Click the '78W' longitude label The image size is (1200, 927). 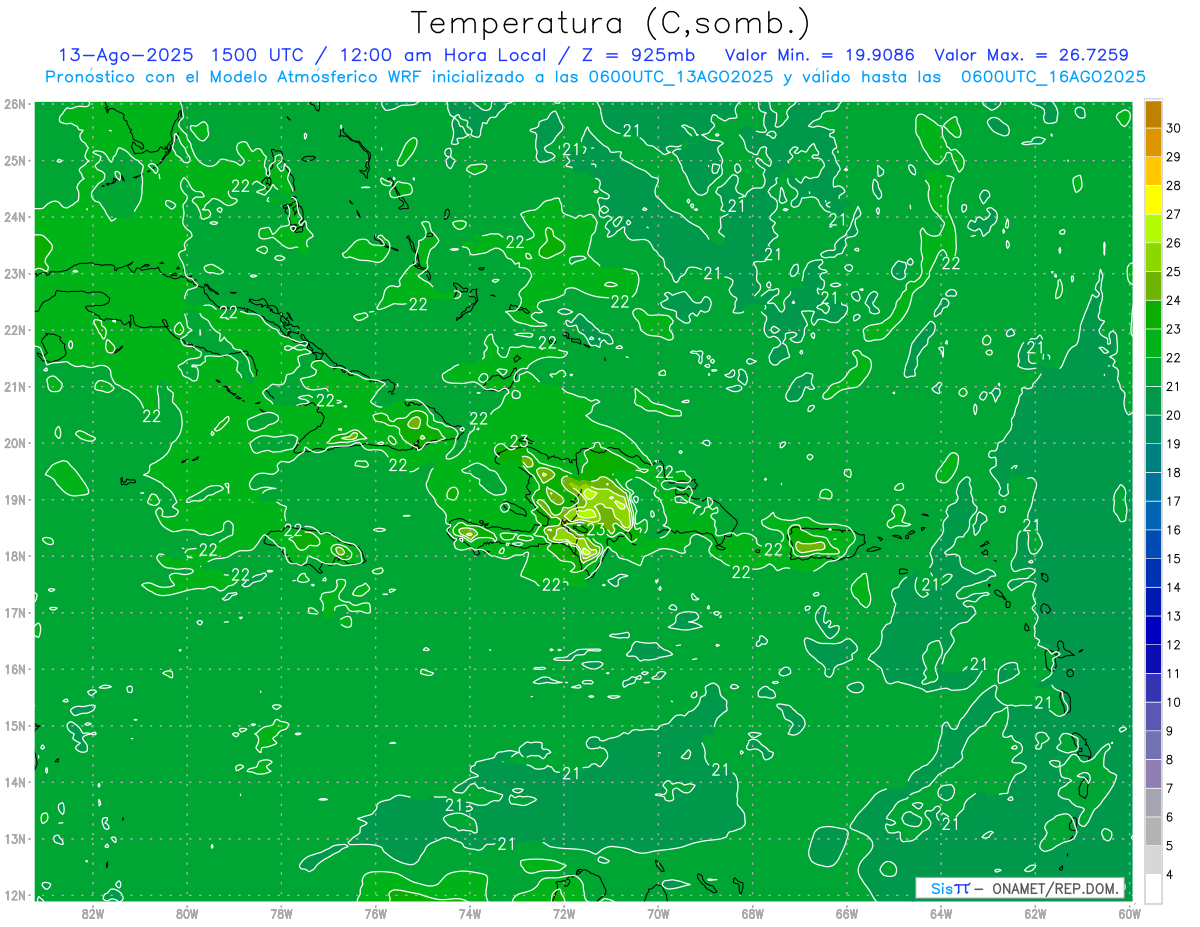[281, 913]
